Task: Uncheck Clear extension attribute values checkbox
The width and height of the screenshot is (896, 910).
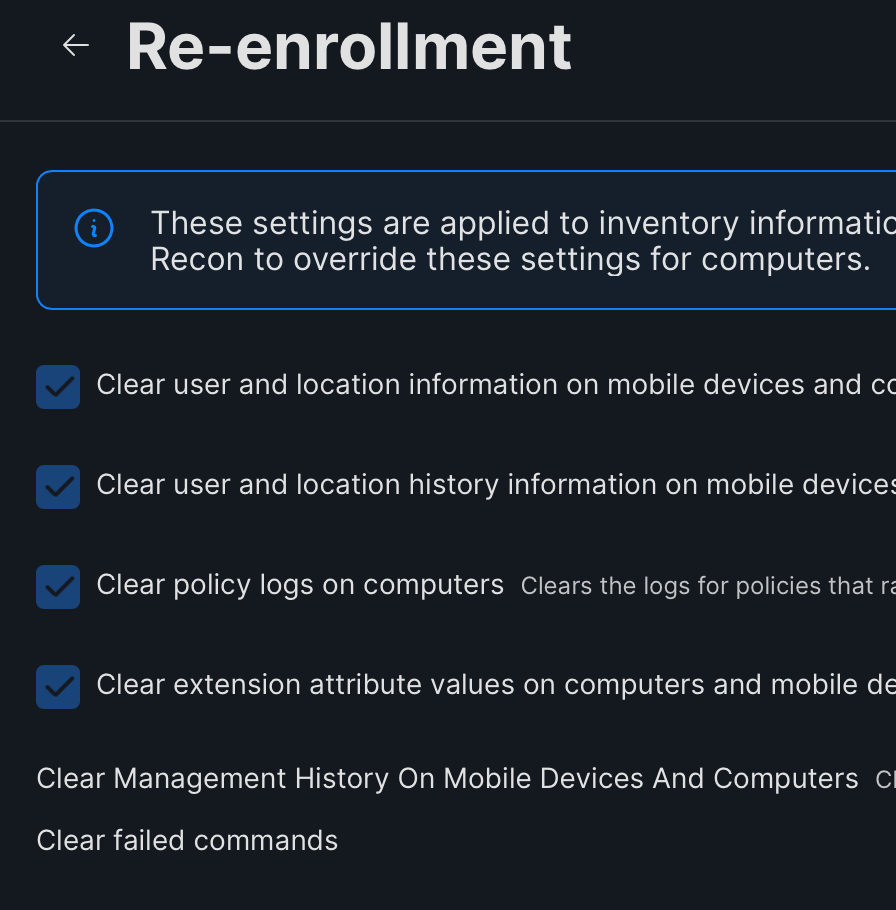Action: tap(58, 687)
